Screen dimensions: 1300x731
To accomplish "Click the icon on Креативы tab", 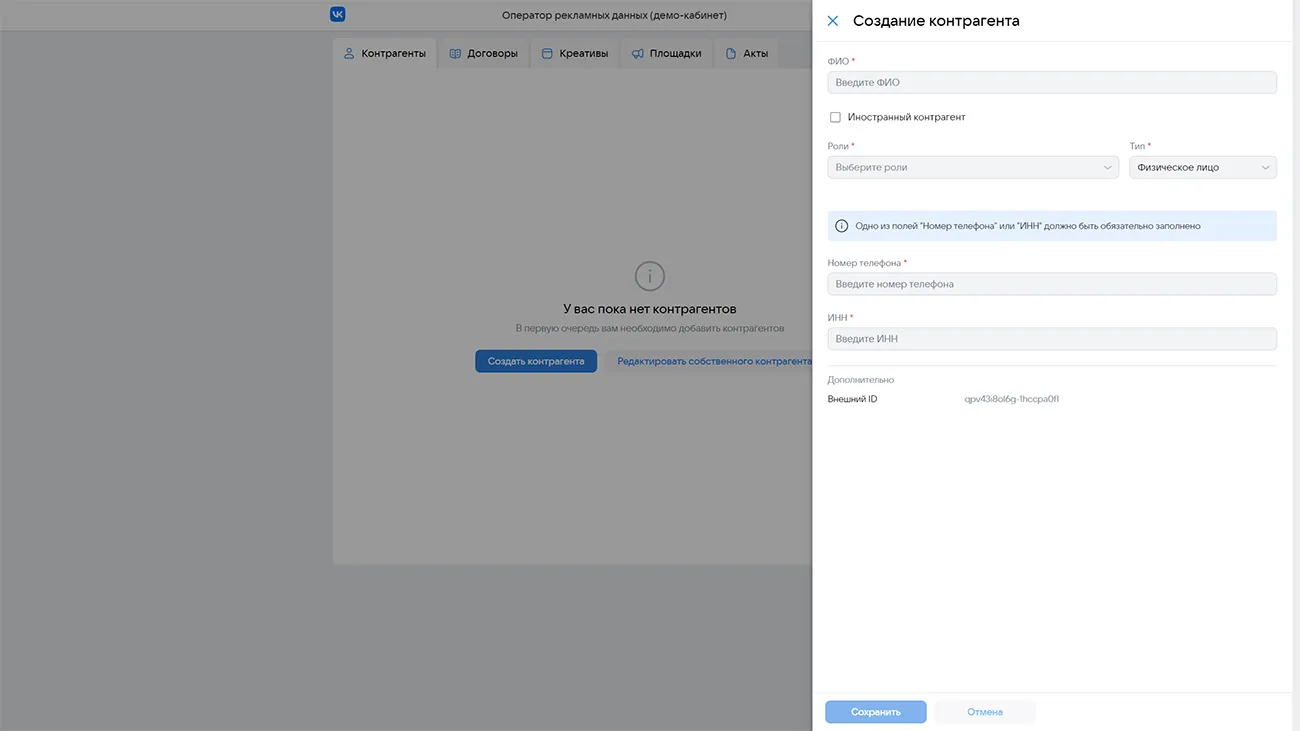I will (x=547, y=54).
